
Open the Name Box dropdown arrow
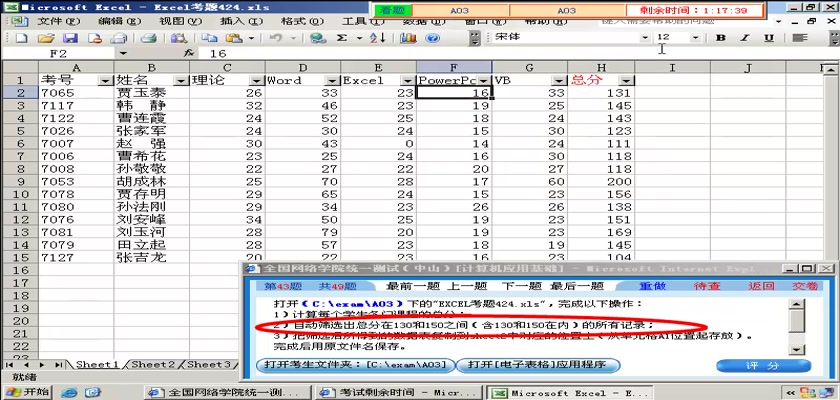click(x=123, y=53)
